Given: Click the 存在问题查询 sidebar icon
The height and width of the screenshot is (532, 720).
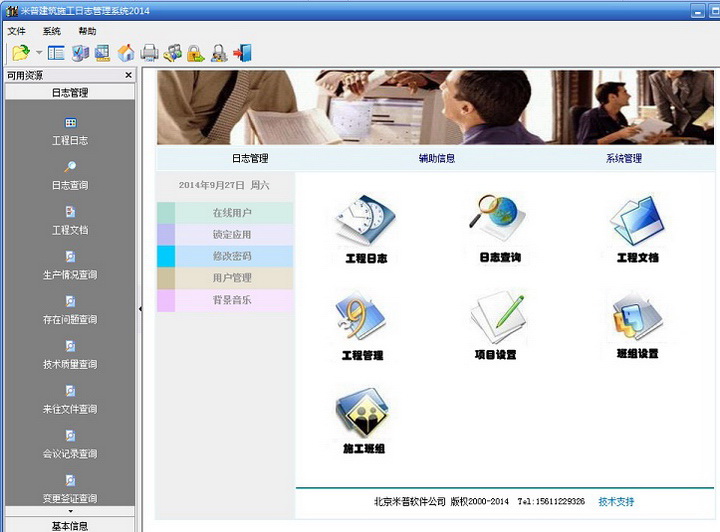Looking at the screenshot, I should pos(70,301).
